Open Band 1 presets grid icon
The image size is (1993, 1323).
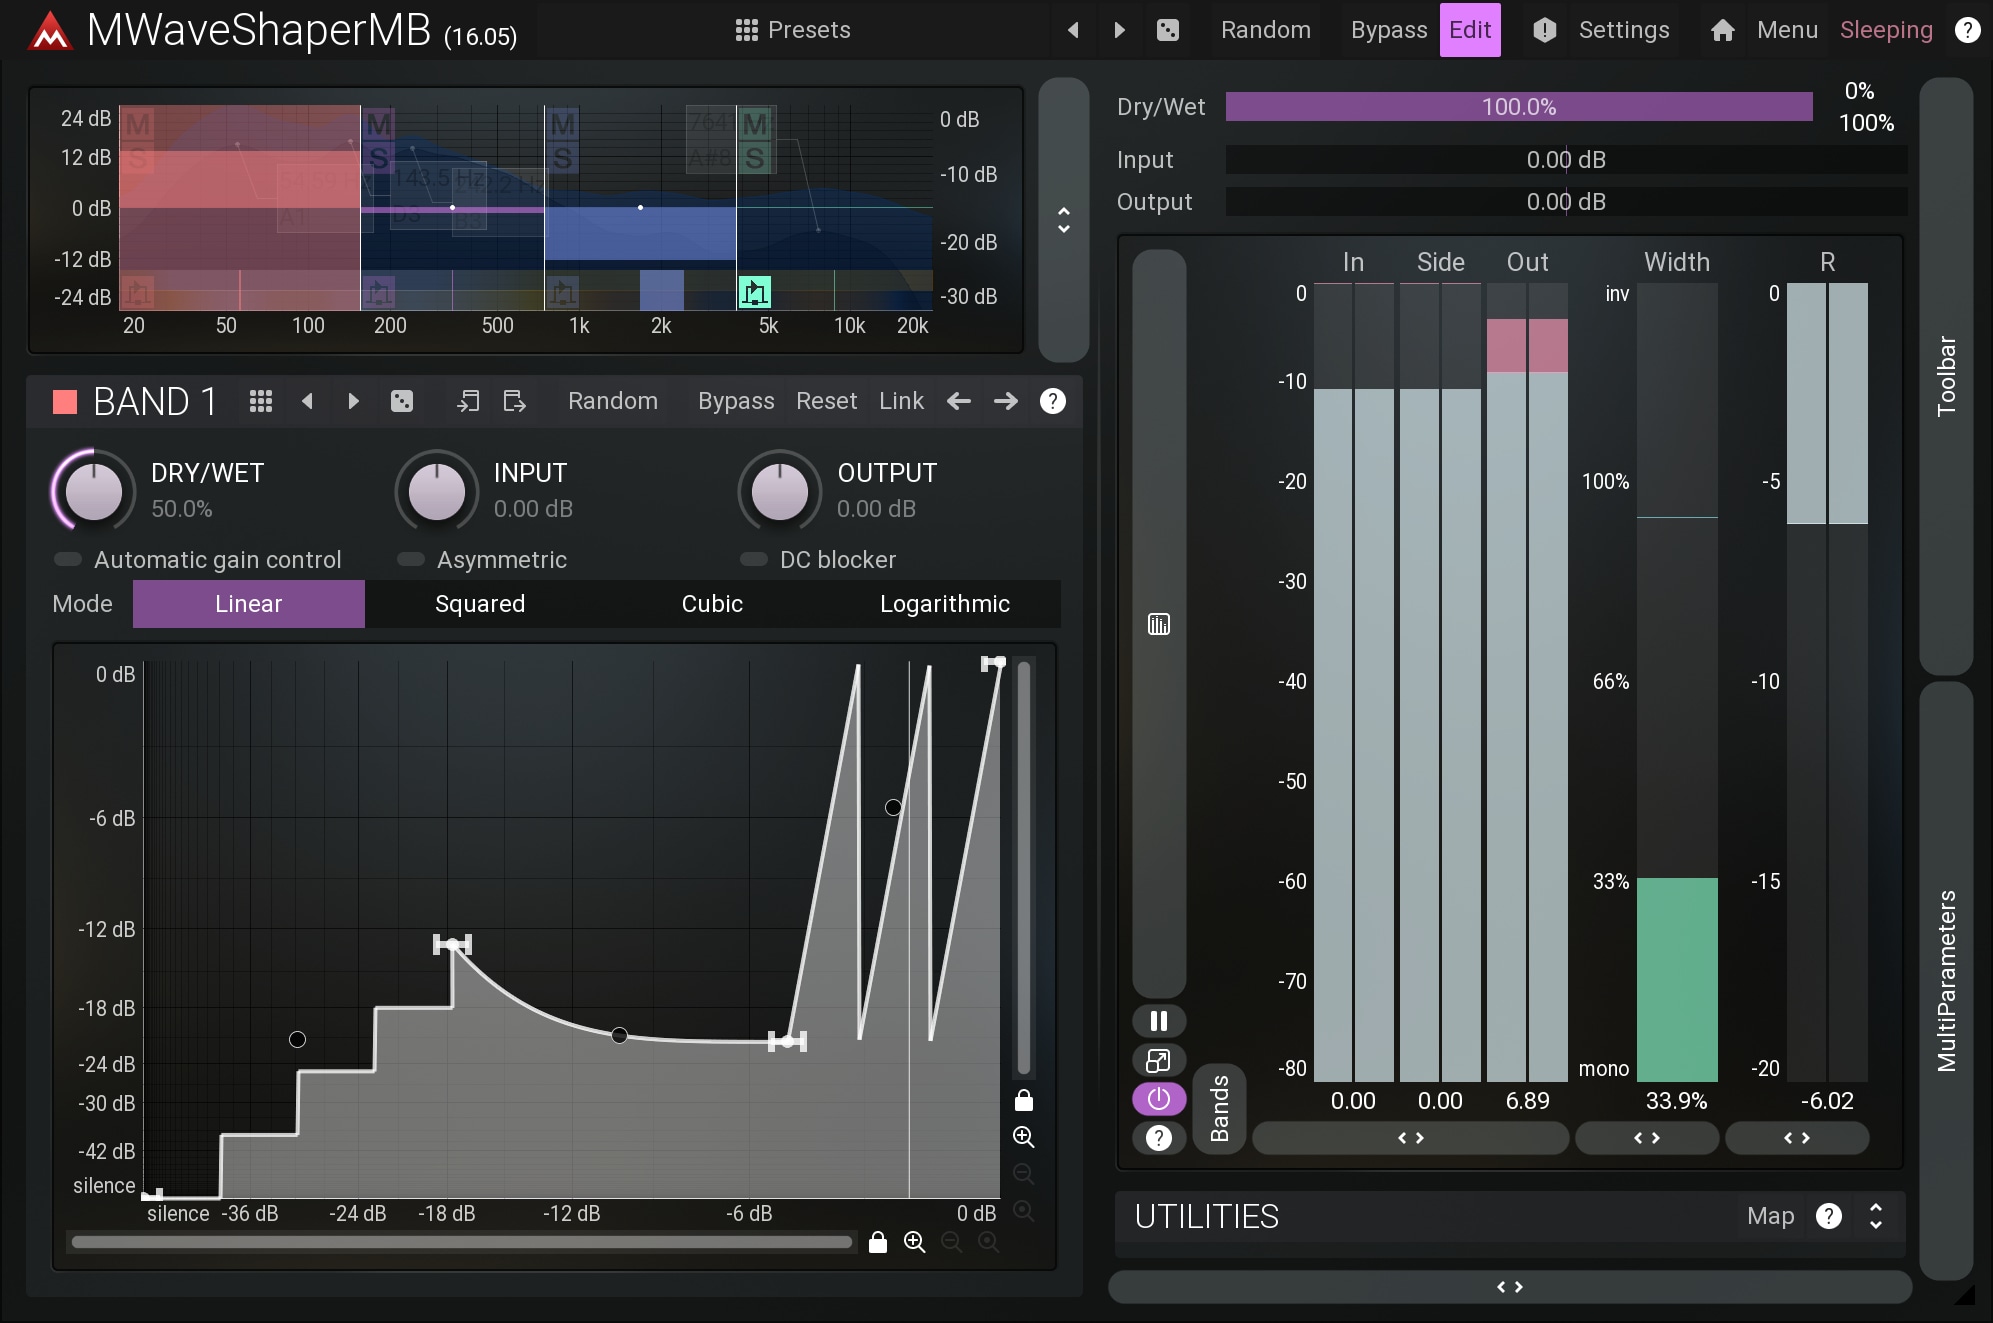(261, 401)
